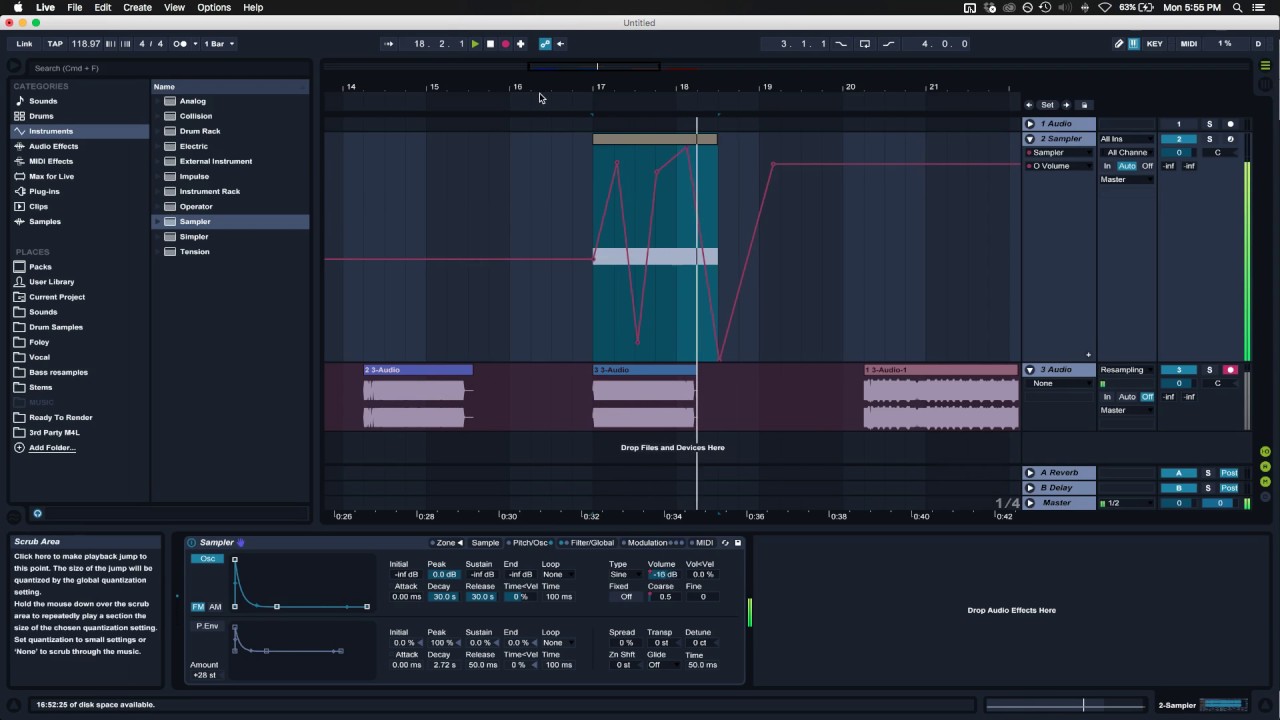Select Drum Rack in instrument list
Viewport: 1280px width, 720px height.
[x=200, y=131]
